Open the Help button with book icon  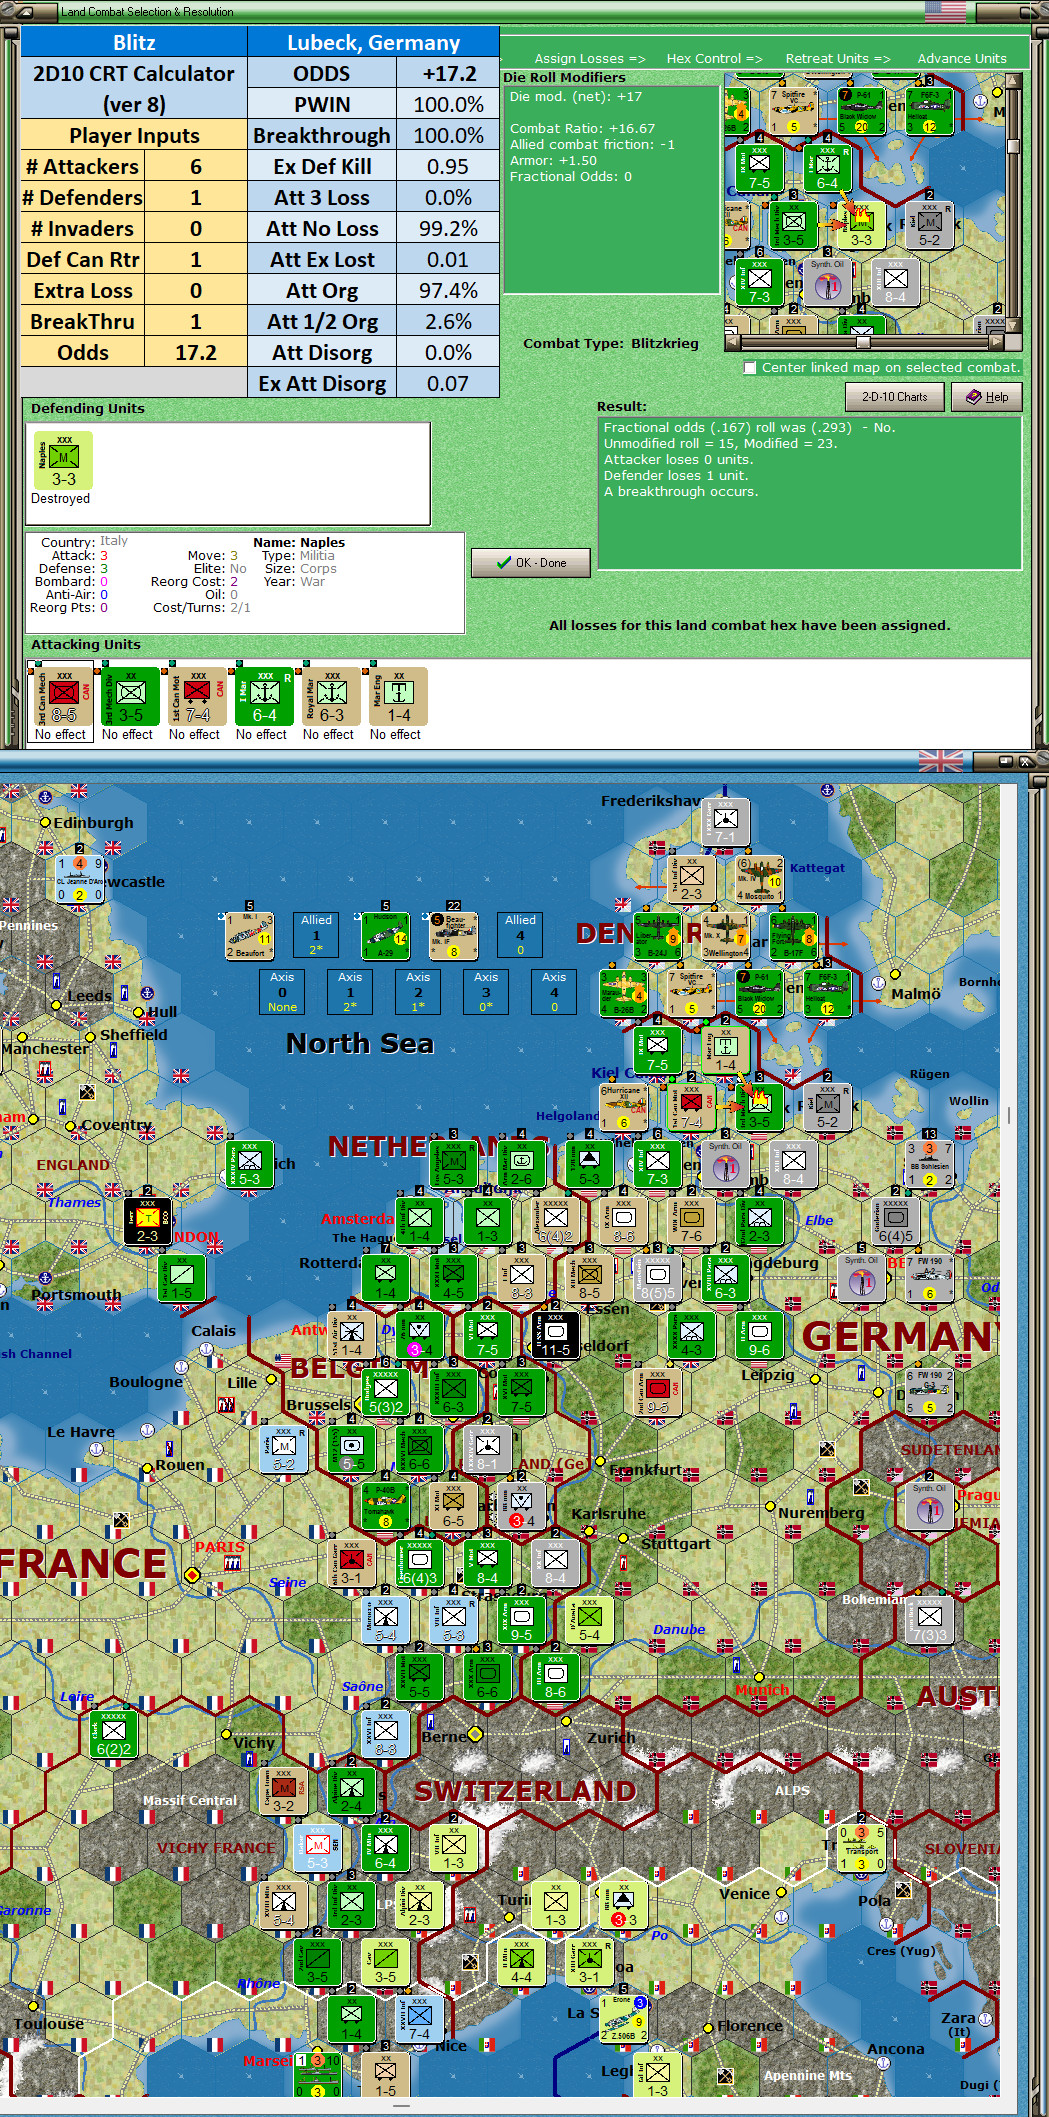coord(986,397)
